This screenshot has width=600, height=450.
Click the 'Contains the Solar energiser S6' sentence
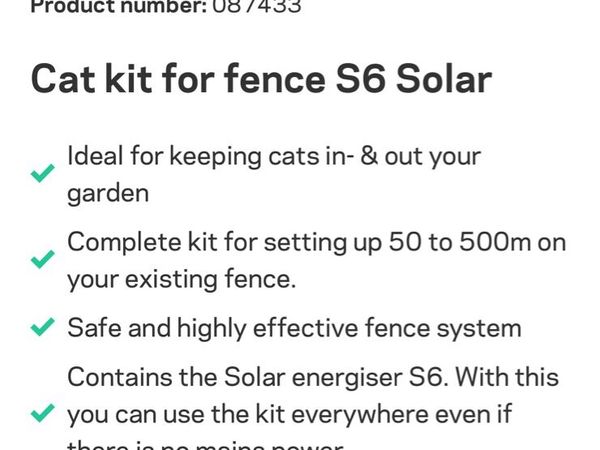click(x=257, y=377)
